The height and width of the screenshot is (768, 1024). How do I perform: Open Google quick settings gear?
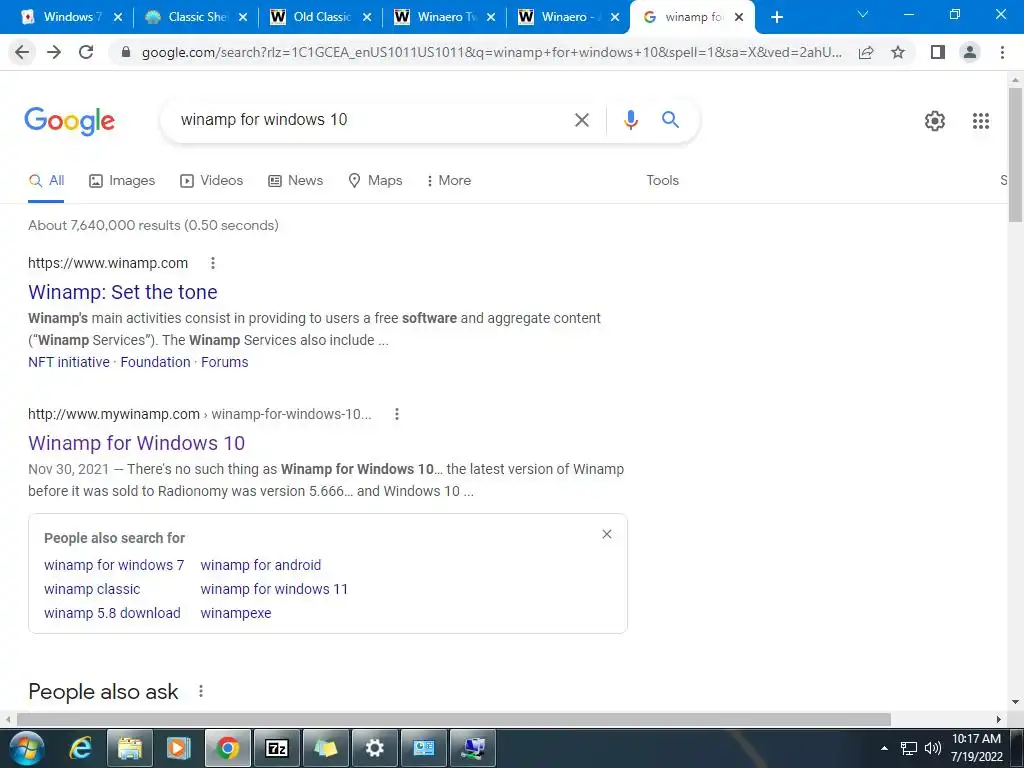pyautogui.click(x=935, y=121)
